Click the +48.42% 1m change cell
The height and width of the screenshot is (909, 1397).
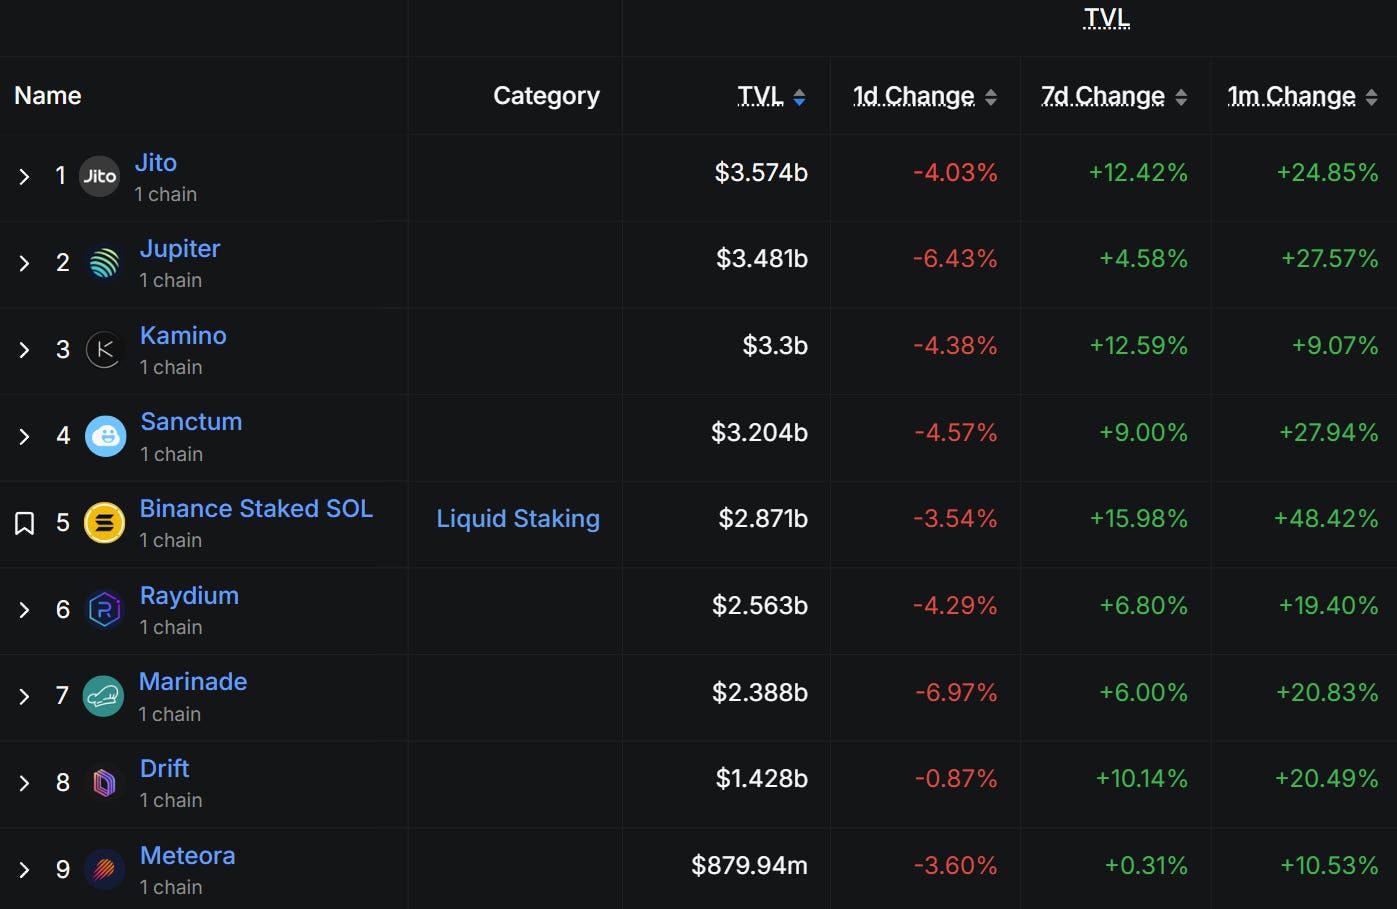[1326, 518]
